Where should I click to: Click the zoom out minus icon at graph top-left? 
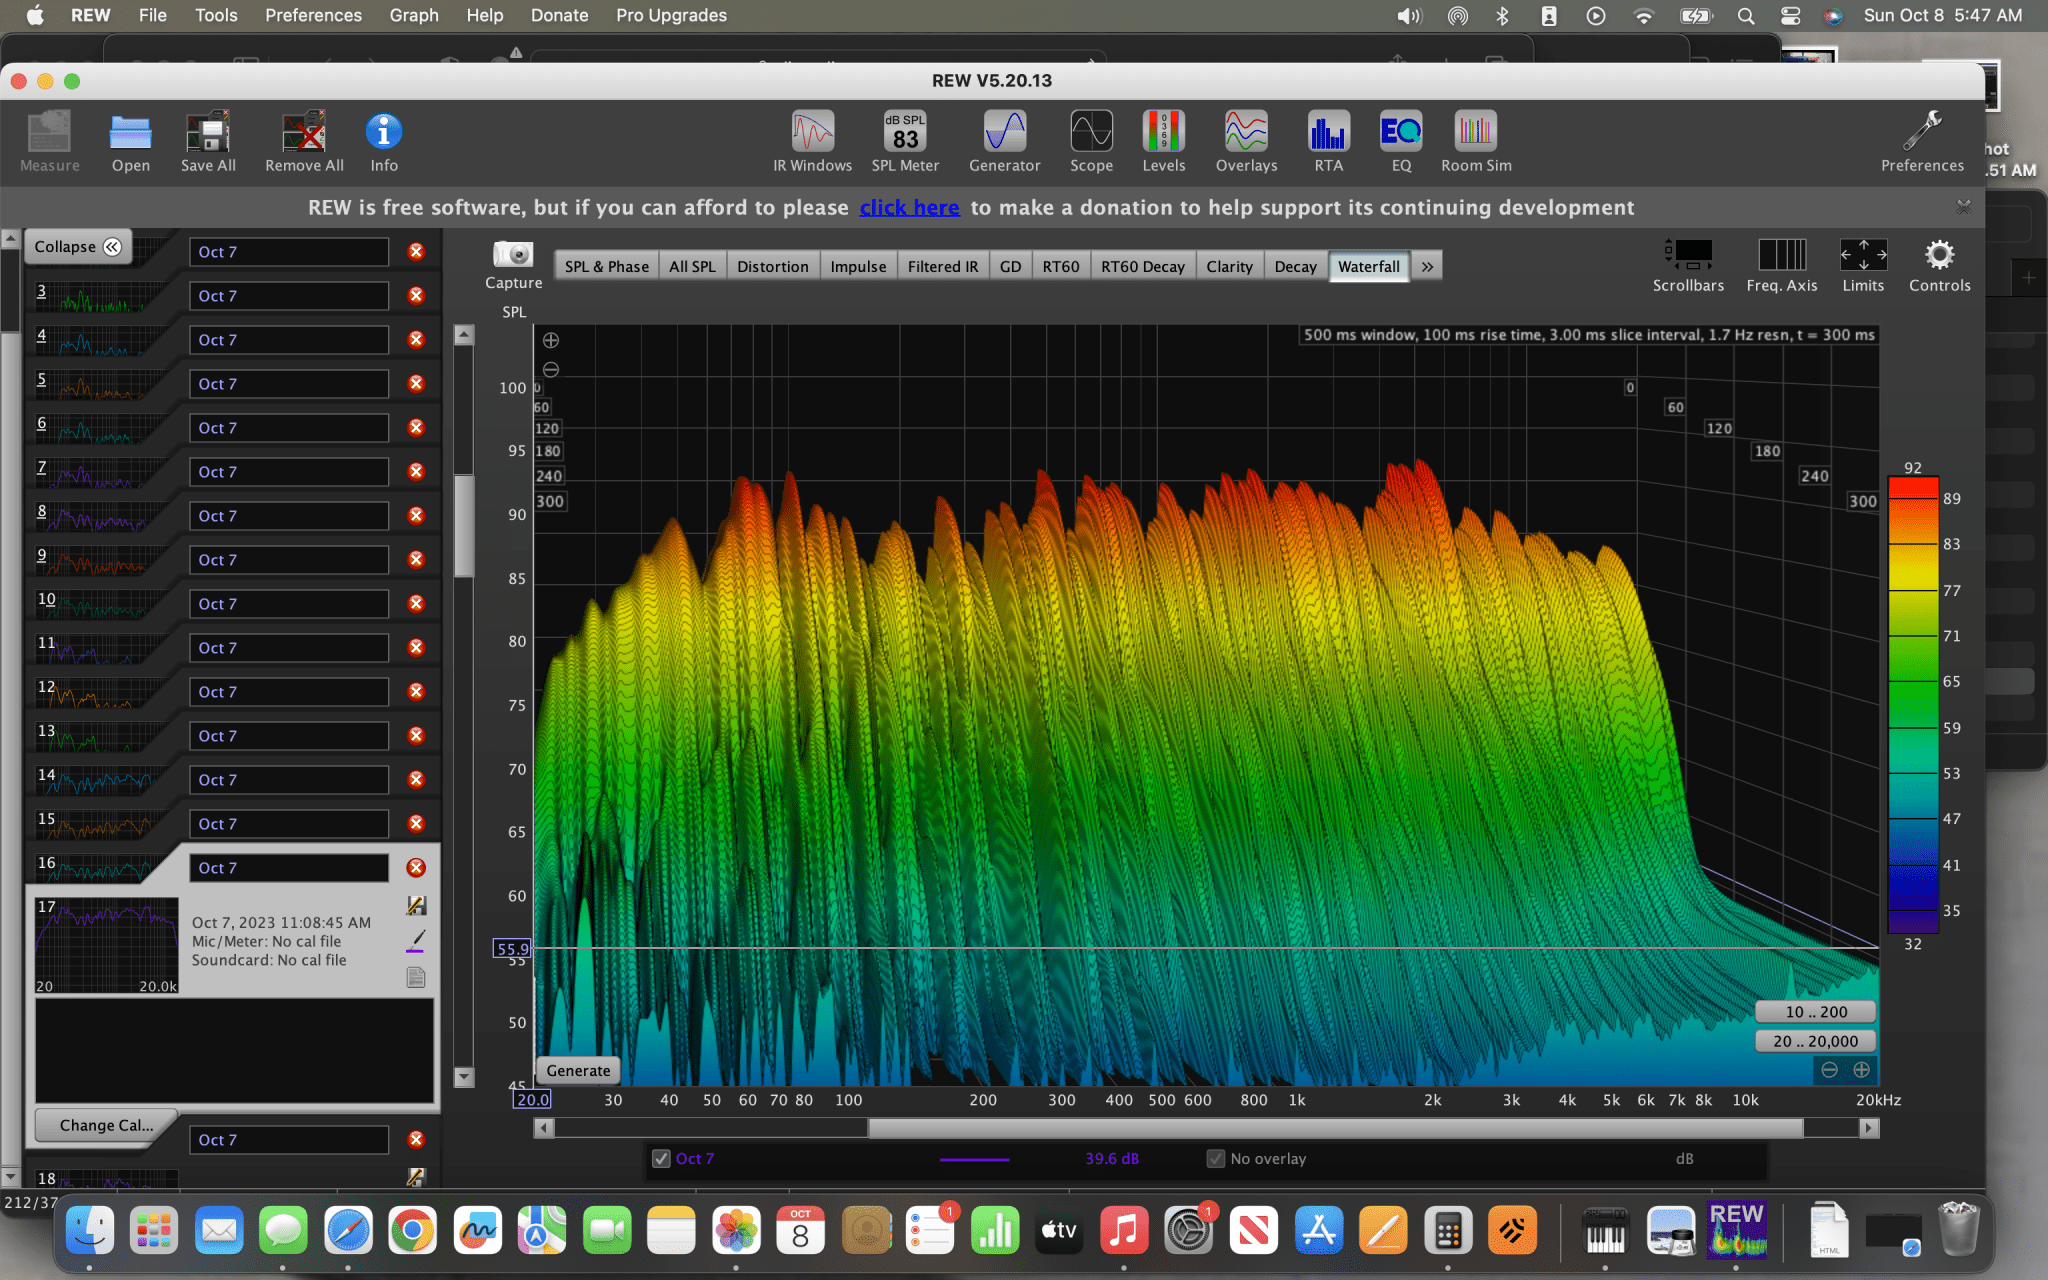551,370
